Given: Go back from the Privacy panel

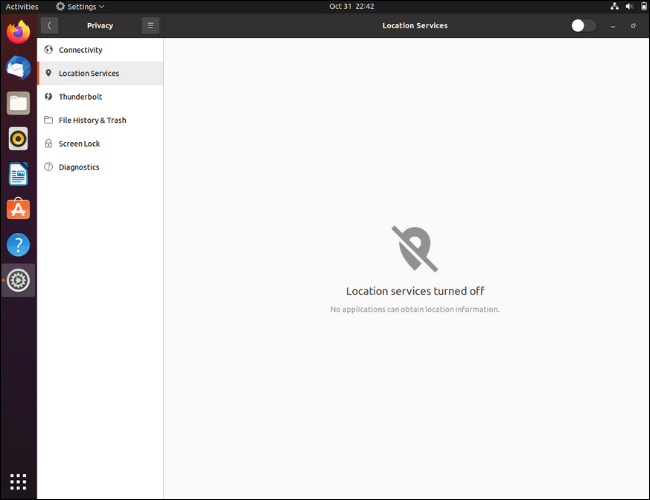Looking at the screenshot, I should [x=49, y=26].
